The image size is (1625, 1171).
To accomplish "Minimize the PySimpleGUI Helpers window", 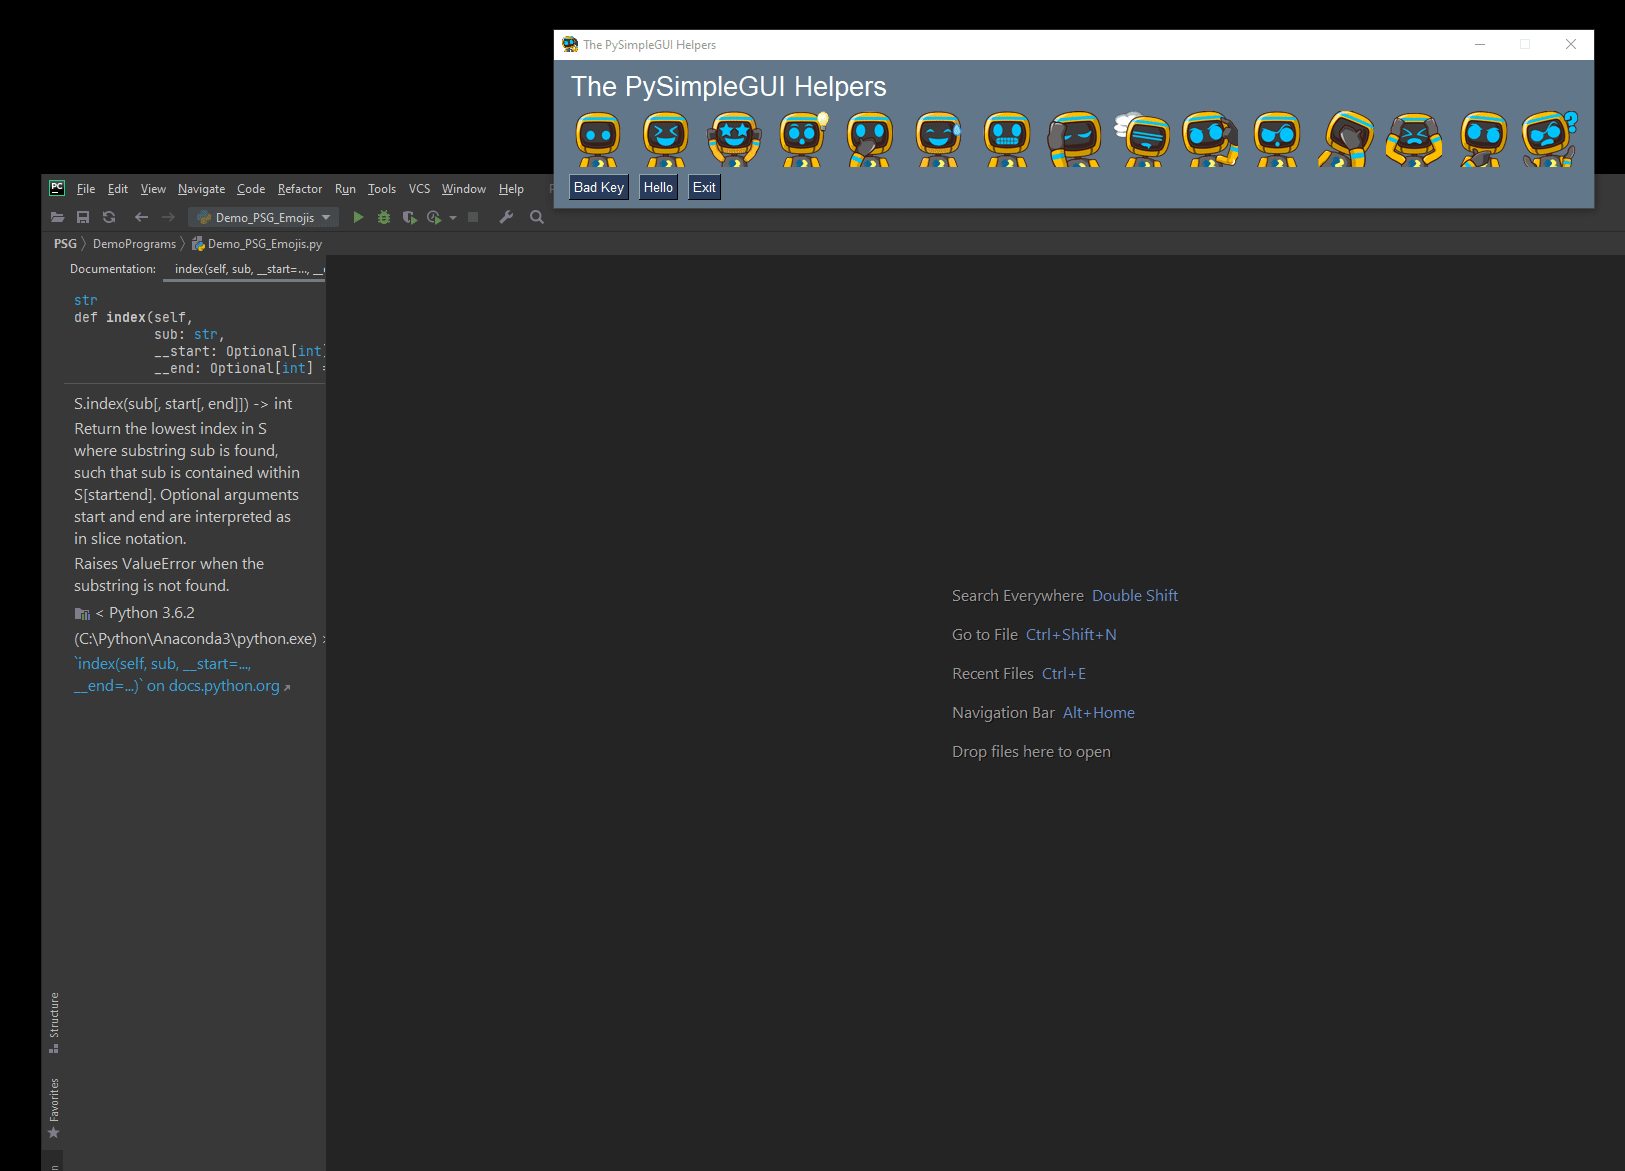I will click(1480, 44).
